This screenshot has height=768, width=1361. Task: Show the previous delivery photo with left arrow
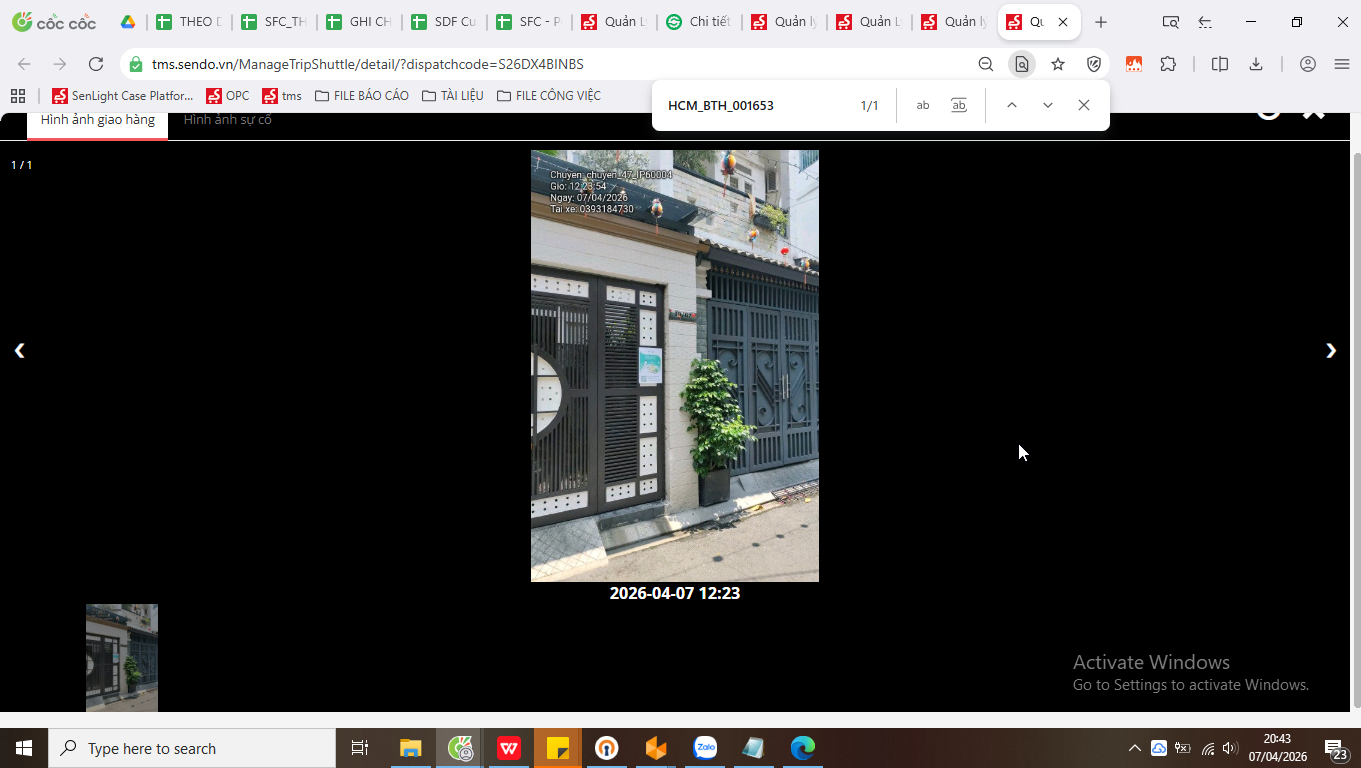point(19,350)
